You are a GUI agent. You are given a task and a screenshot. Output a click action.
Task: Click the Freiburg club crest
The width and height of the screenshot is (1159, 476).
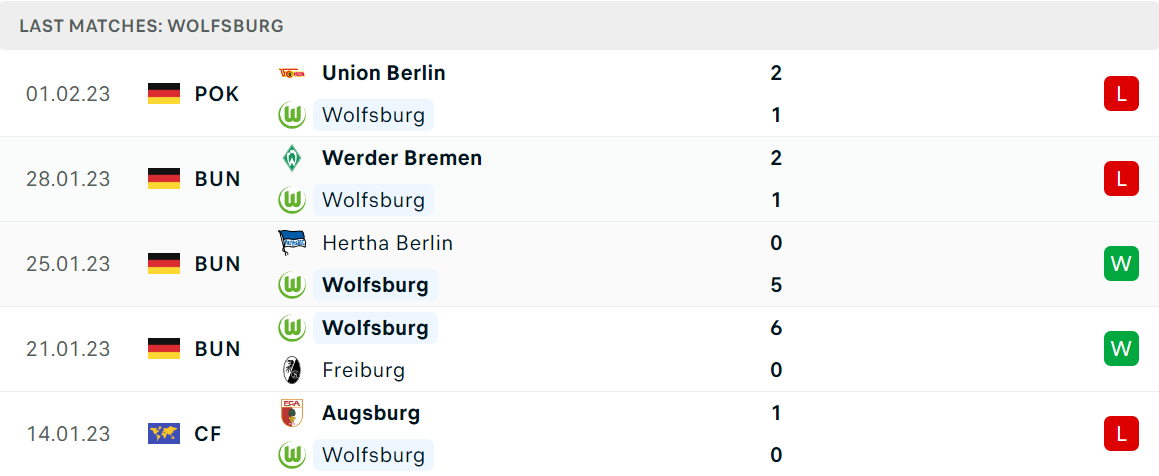tap(292, 370)
